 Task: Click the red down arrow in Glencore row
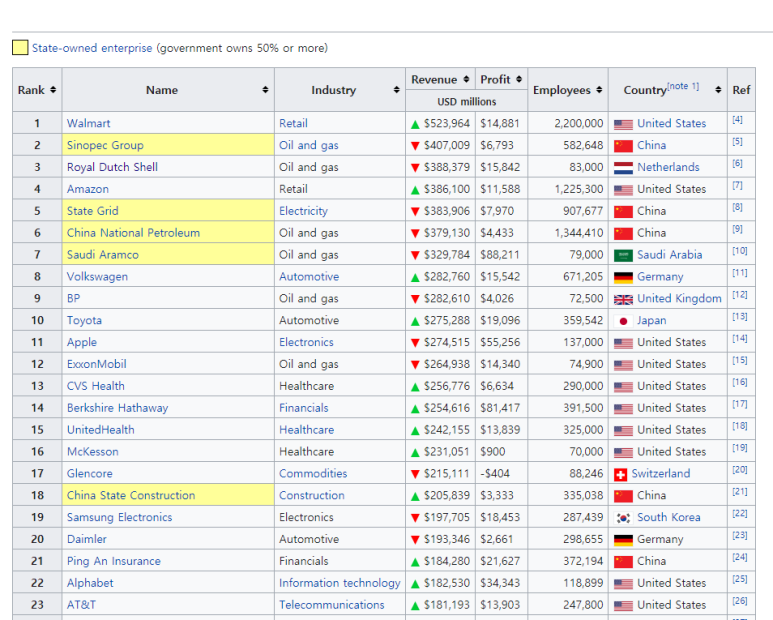415,474
